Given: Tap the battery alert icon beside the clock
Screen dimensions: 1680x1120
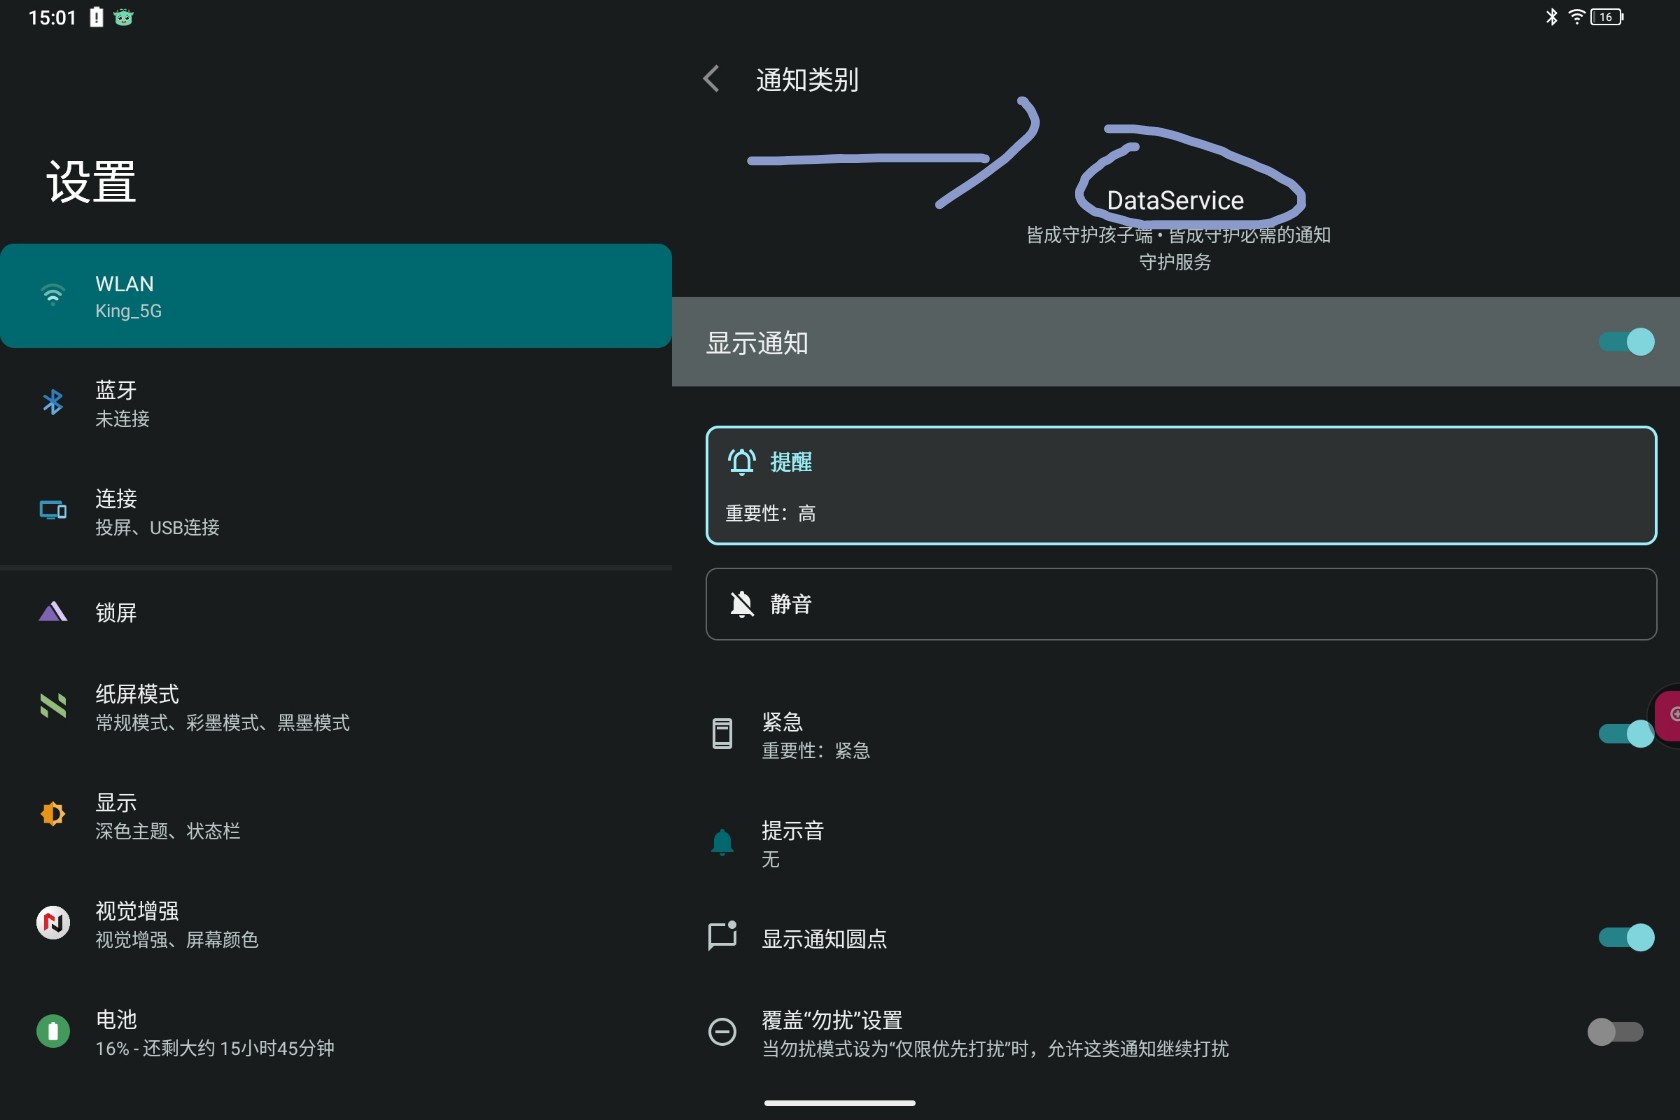Looking at the screenshot, I should [96, 17].
